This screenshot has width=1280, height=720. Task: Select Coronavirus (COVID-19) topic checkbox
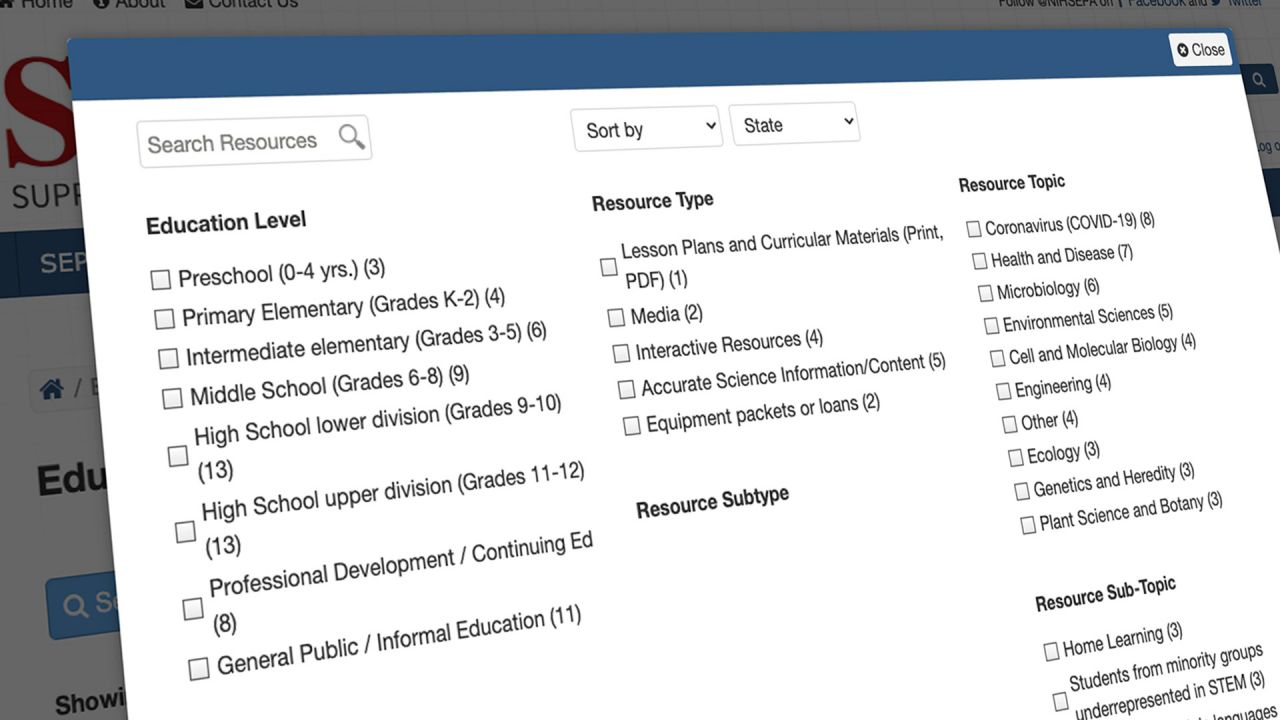[x=973, y=229]
